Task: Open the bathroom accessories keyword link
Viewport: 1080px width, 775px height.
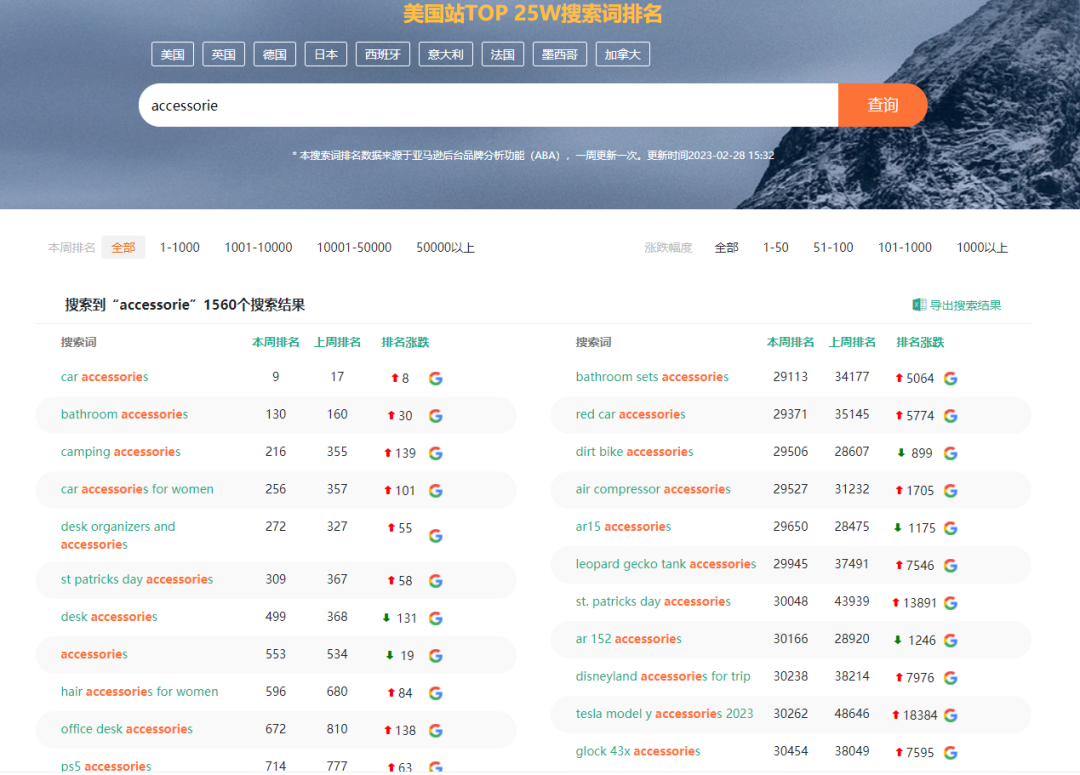Action: click(x=124, y=414)
